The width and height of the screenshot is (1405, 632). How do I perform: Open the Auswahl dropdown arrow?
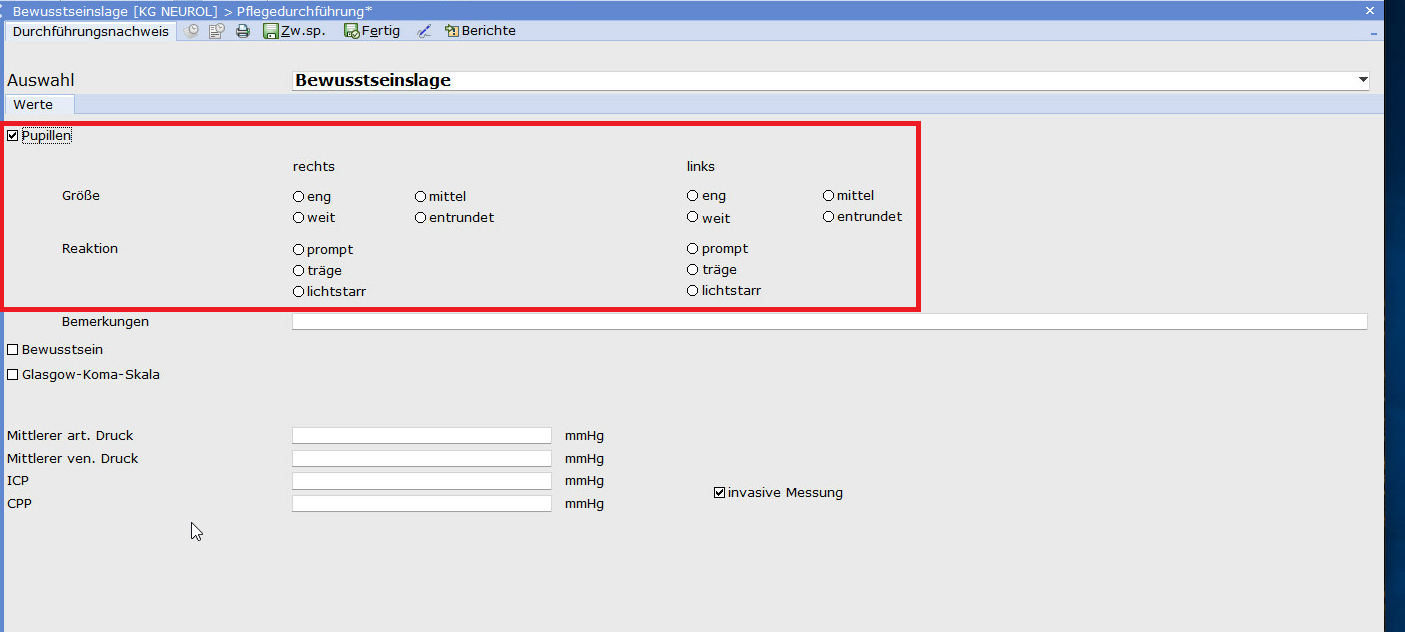[1362, 80]
